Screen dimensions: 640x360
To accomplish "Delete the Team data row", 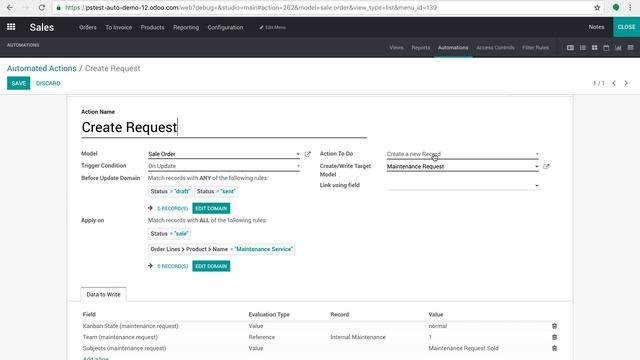I will pos(554,337).
